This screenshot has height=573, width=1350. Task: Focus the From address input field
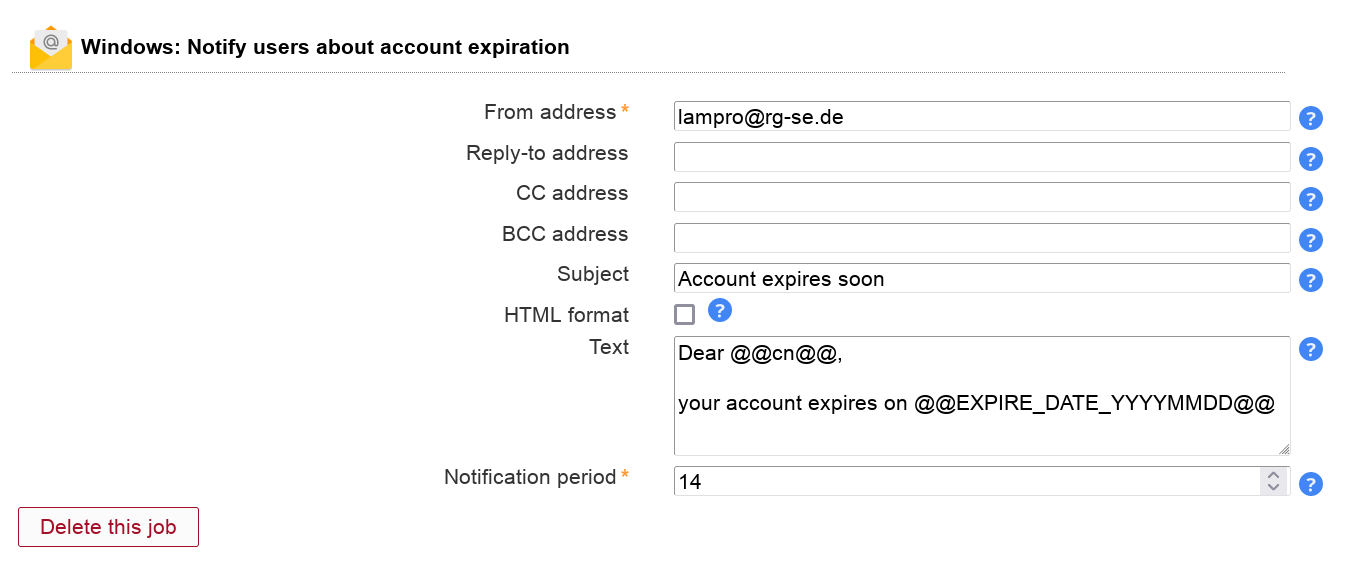coord(981,116)
